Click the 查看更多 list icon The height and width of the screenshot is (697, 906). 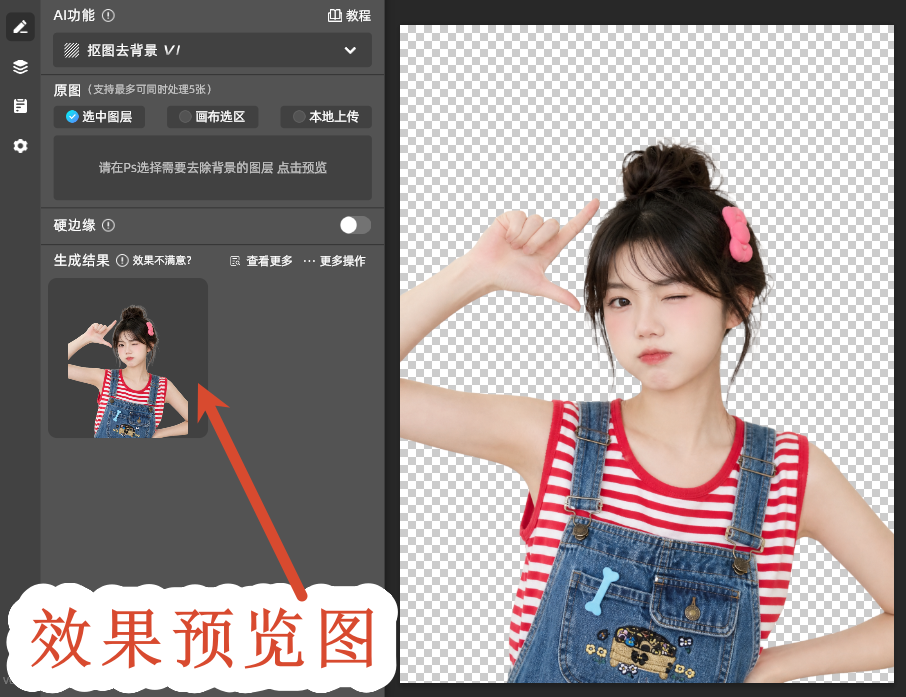(x=235, y=261)
